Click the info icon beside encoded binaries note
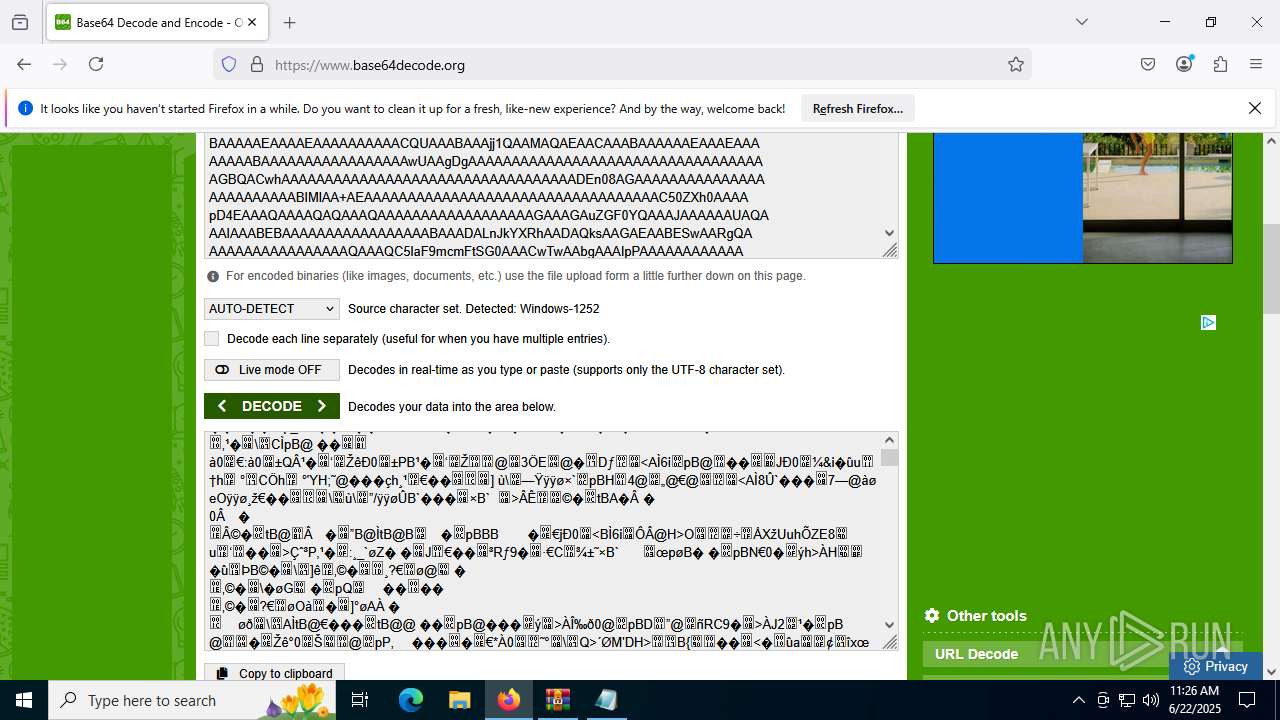 (213, 276)
